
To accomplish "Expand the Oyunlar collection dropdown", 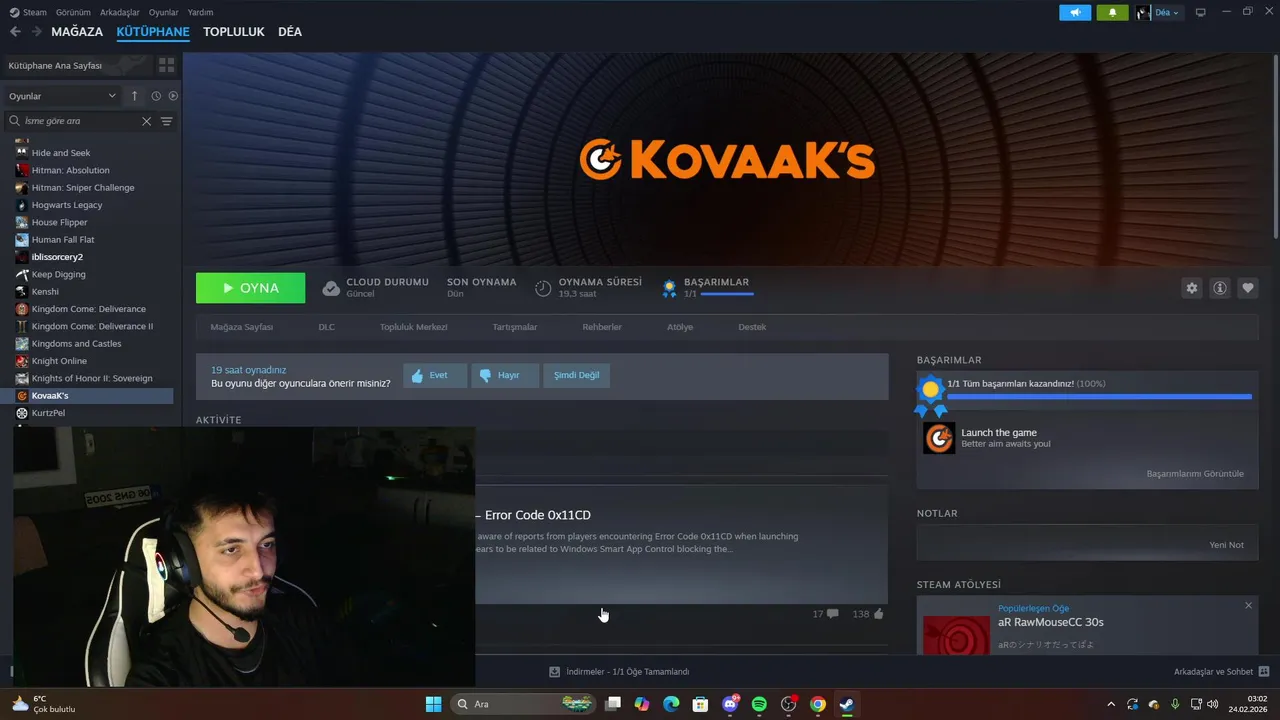I will 63,96.
